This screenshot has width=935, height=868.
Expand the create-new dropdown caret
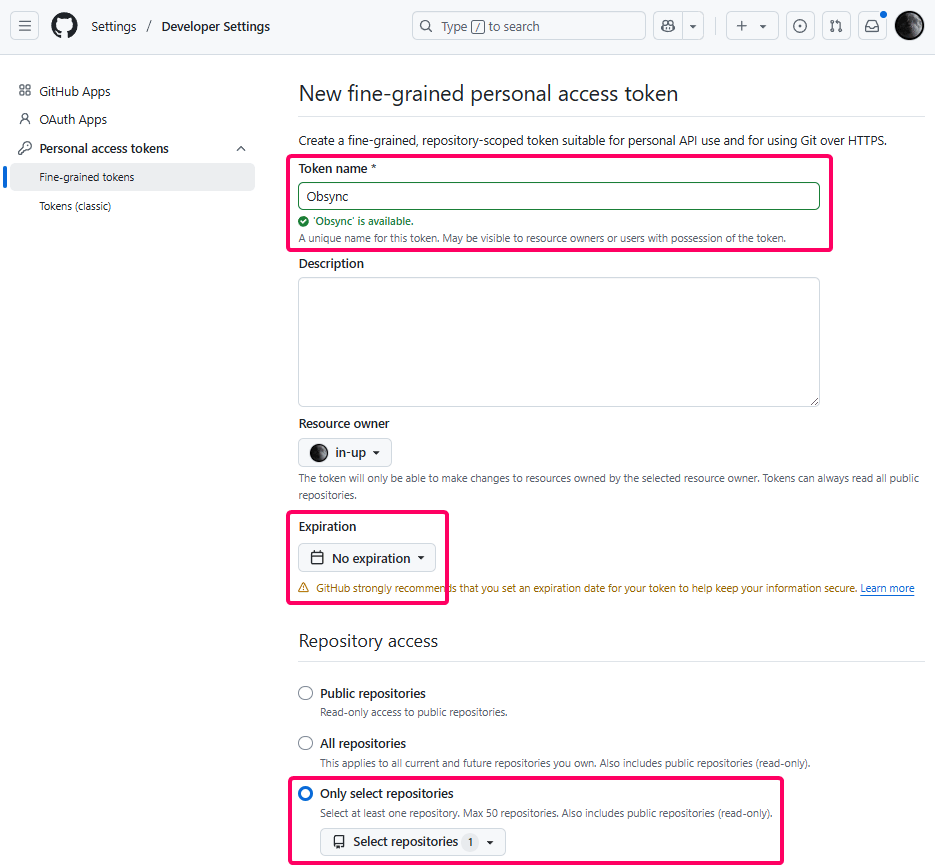763,26
